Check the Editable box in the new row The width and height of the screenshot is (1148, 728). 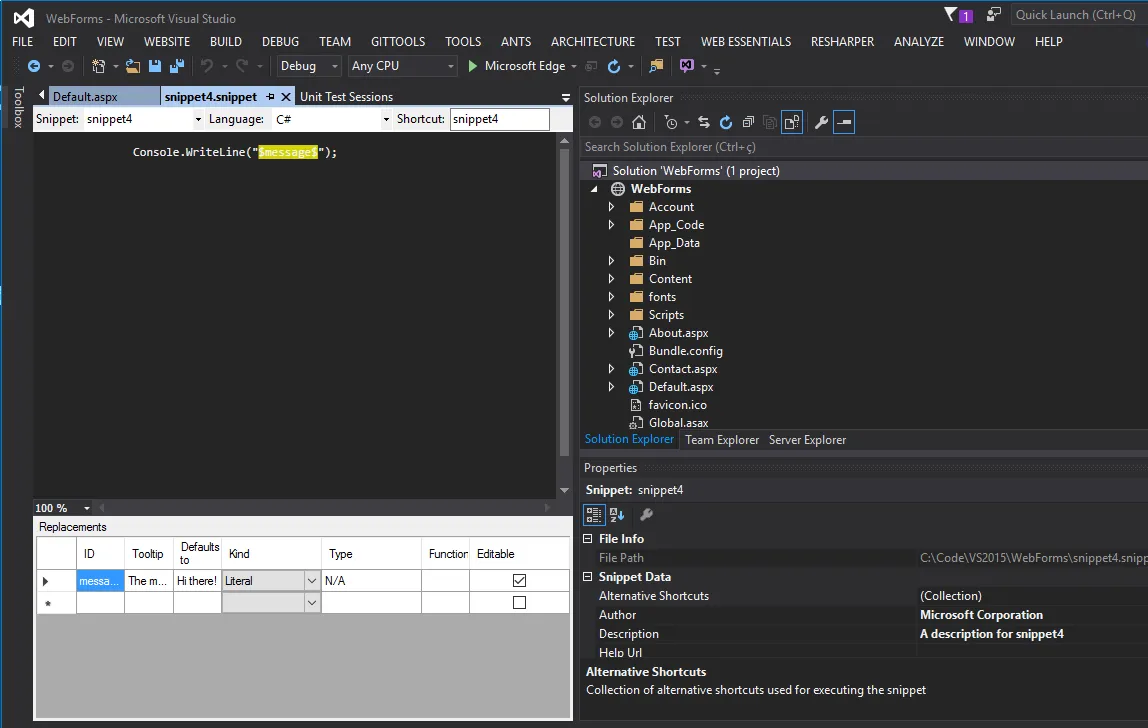[x=519, y=603]
